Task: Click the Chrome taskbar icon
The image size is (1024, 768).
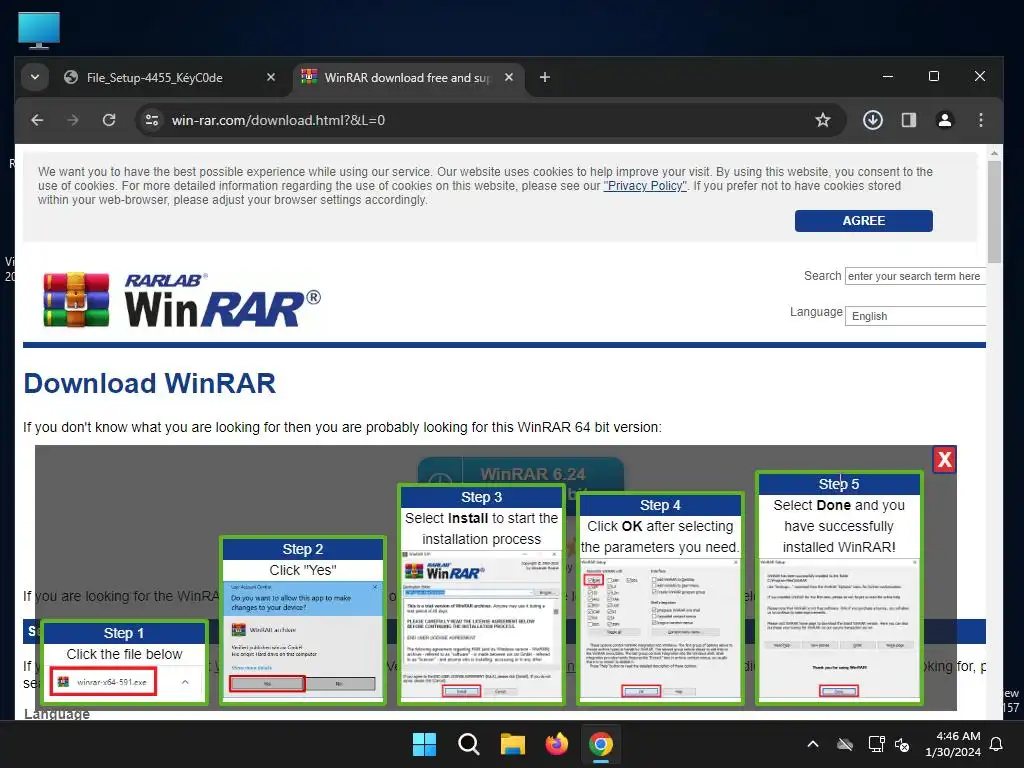Action: coord(601,744)
